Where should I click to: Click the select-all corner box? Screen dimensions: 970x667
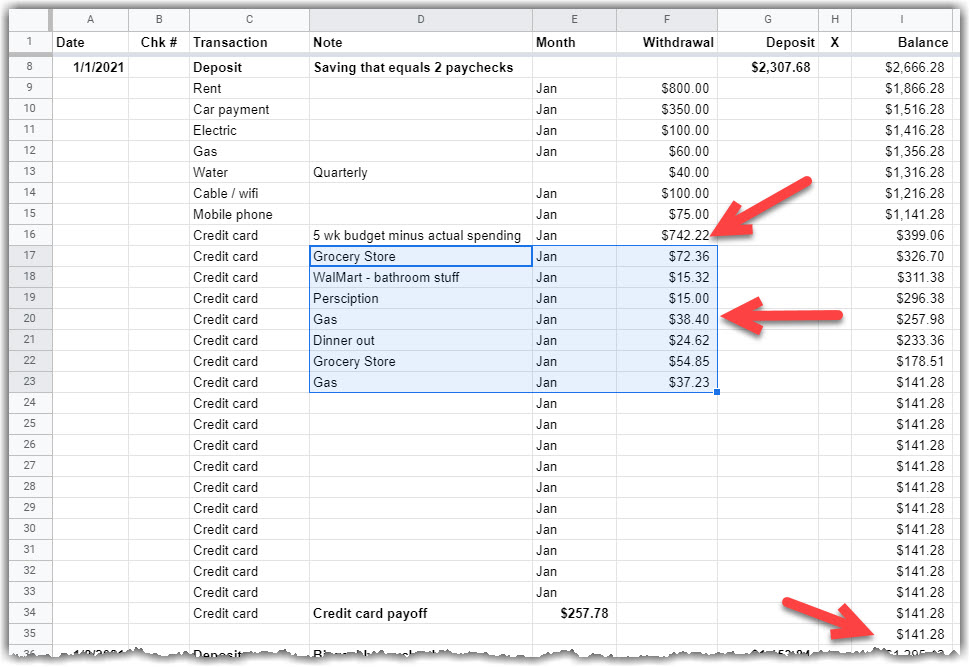click(x=30, y=20)
